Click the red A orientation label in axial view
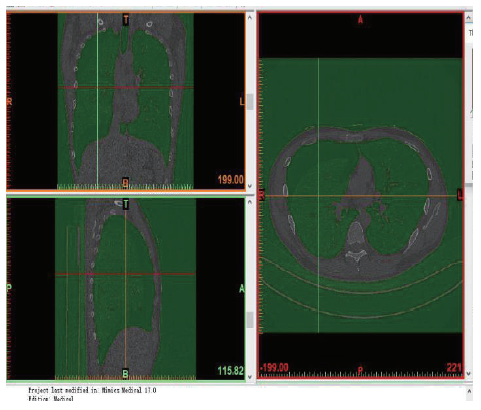The height and width of the screenshot is (410, 481). [x=360, y=20]
